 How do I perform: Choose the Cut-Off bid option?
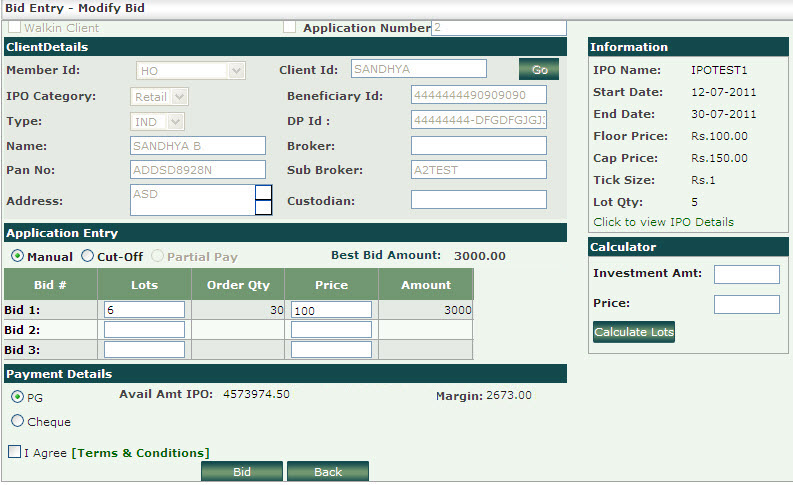click(87, 256)
